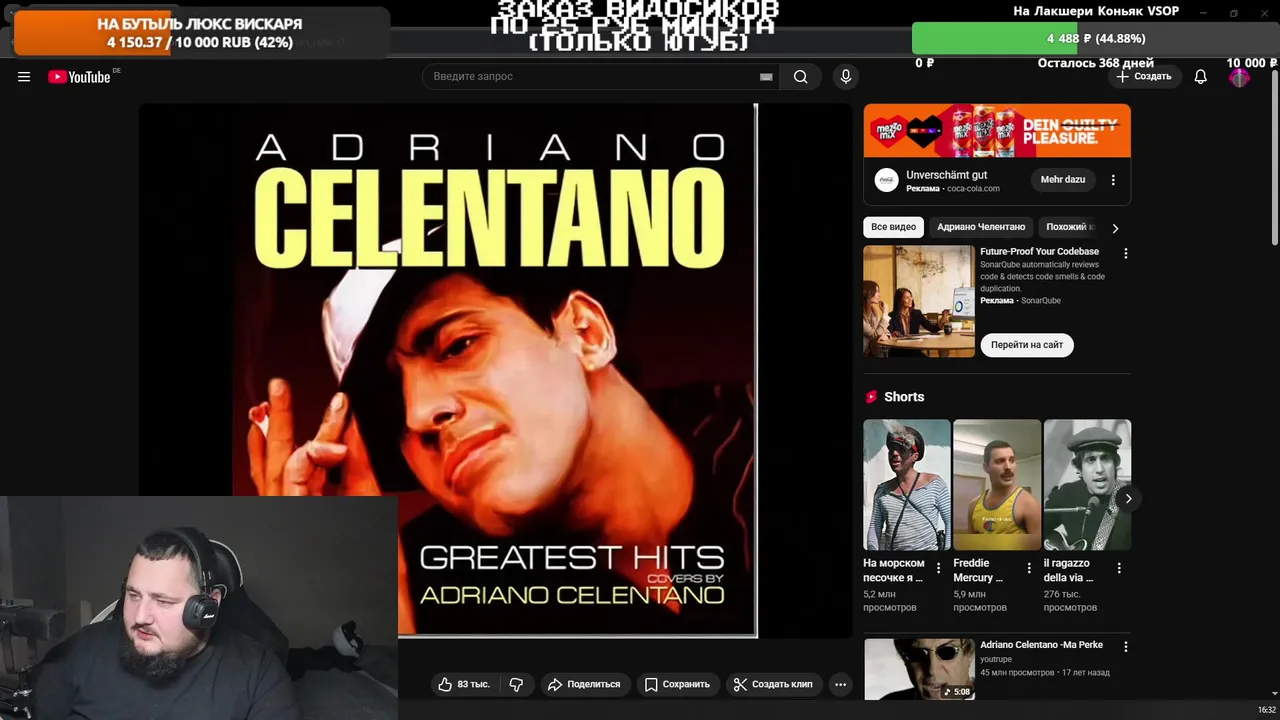Open the На морском песочке short
1280x720 pixels.
(907, 485)
